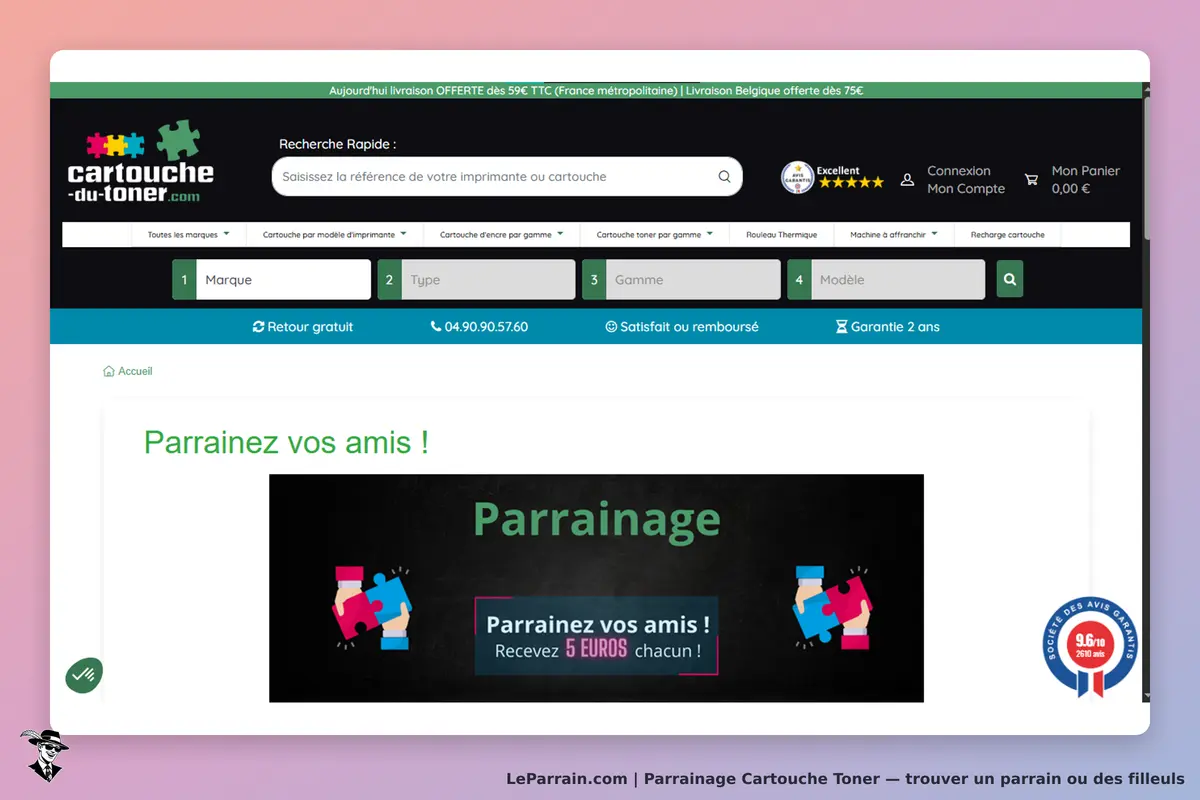Click the 0,00 € cart total
This screenshot has width=1200, height=800.
pyautogui.click(x=1071, y=189)
